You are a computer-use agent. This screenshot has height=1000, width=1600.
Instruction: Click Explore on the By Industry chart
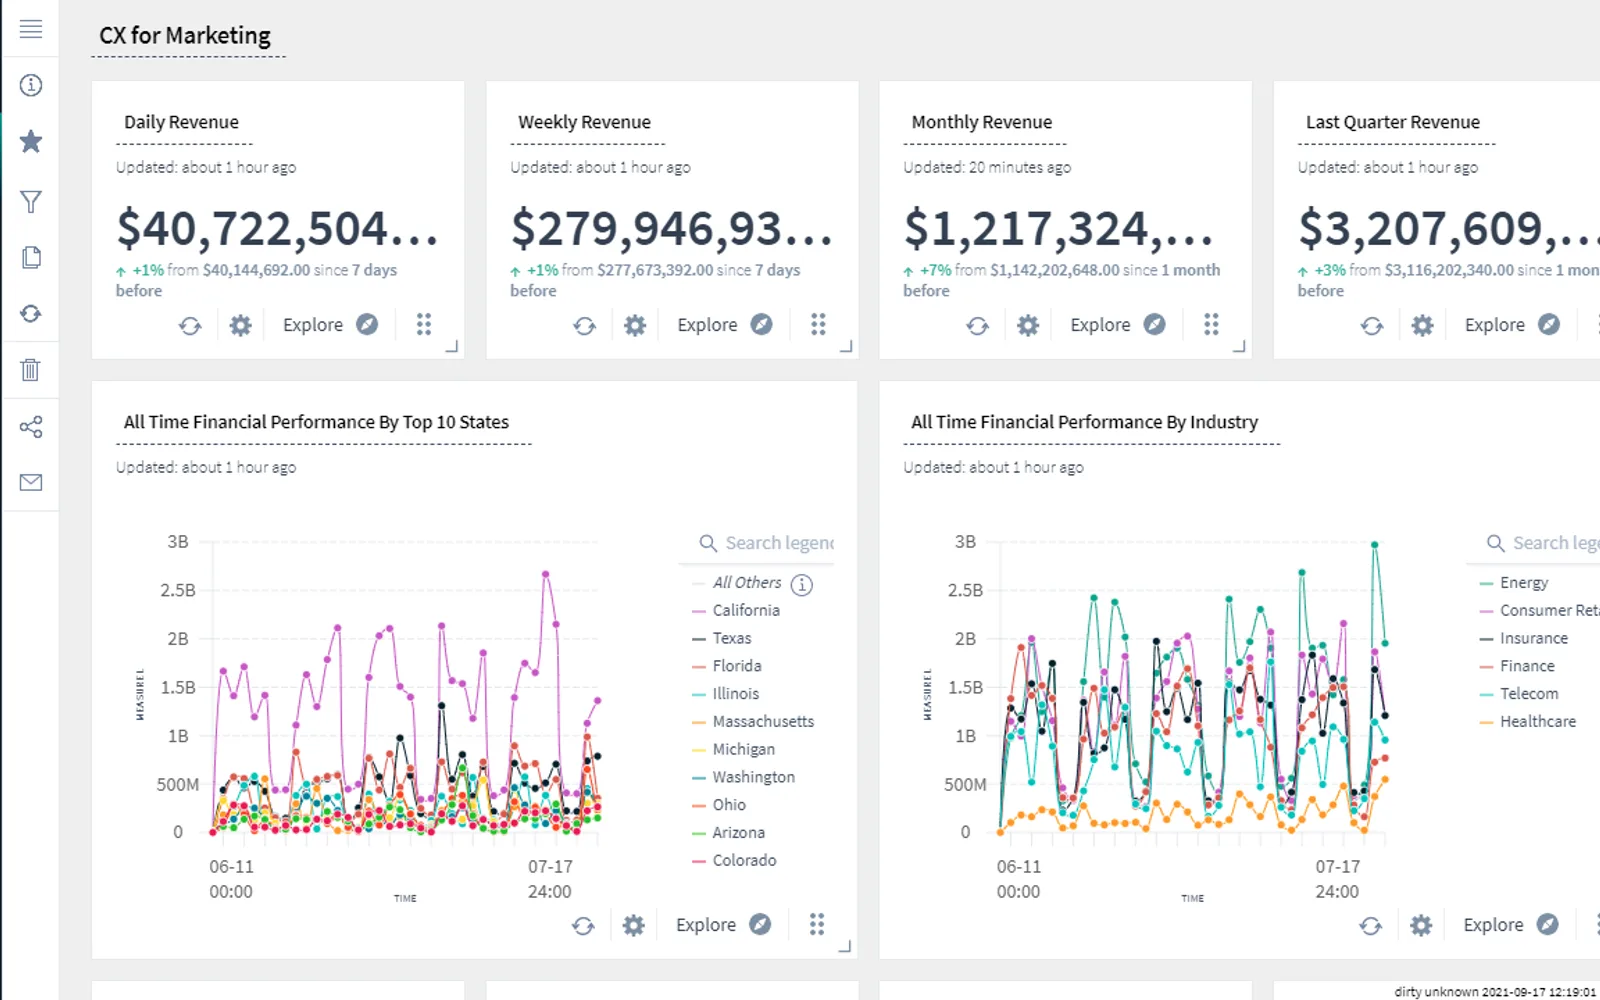pyautogui.click(x=1511, y=925)
